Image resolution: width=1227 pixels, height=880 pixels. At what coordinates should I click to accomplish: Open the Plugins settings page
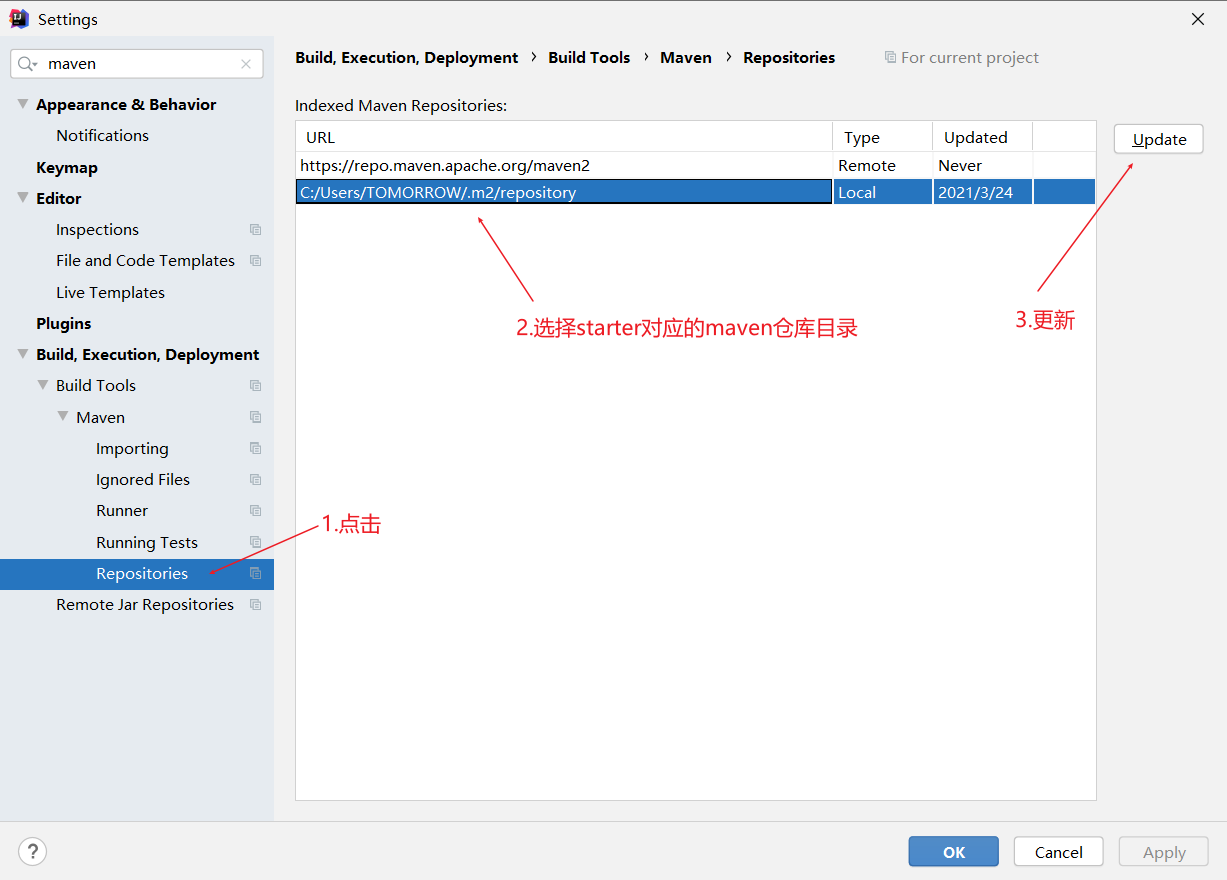pyautogui.click(x=63, y=323)
